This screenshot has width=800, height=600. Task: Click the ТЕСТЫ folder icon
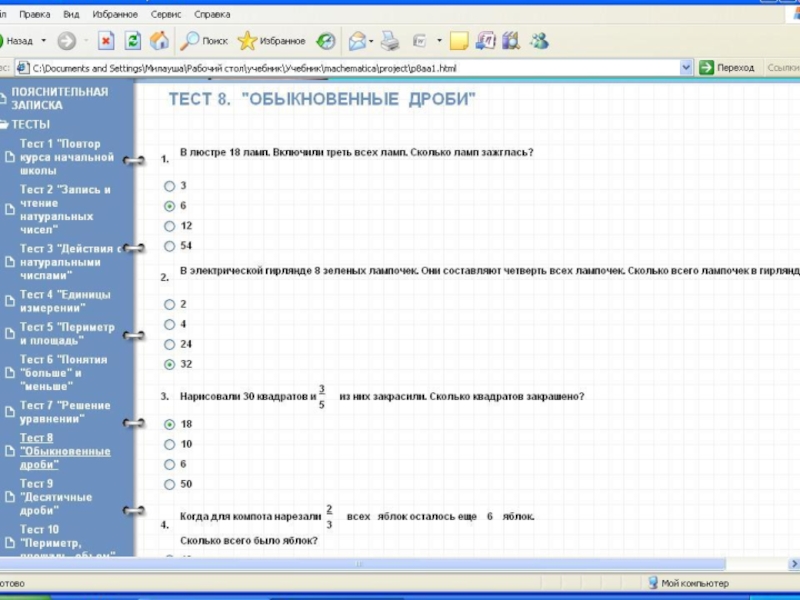tap(4, 124)
